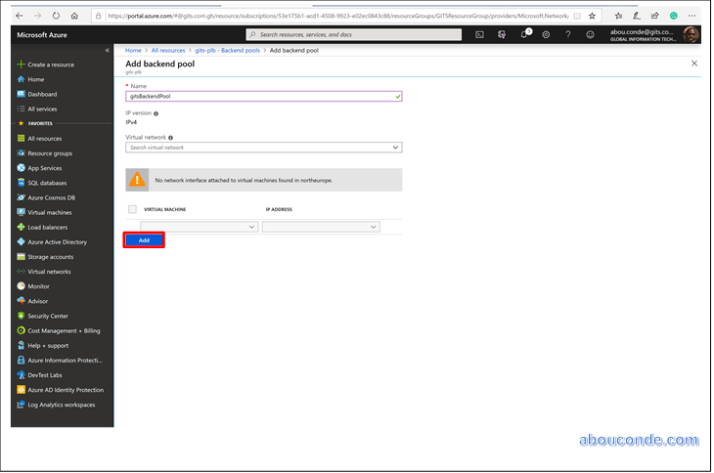Open the Virtual Machine dropdown
Image resolution: width=714 pixels, height=473 pixels.
pyautogui.click(x=191, y=227)
